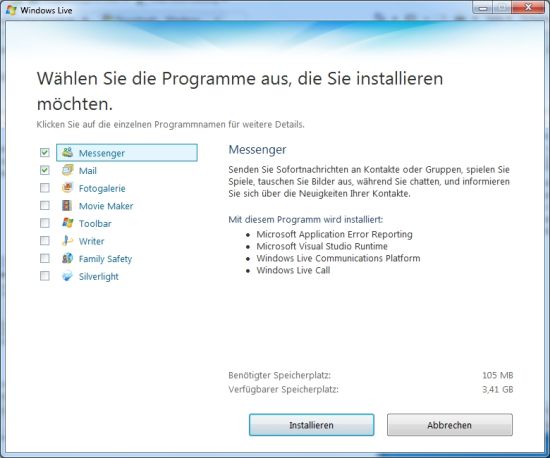Screen dimensions: 550x458
Task: Click the Fotogalerie picture icon
Action: pyautogui.click(x=67, y=188)
